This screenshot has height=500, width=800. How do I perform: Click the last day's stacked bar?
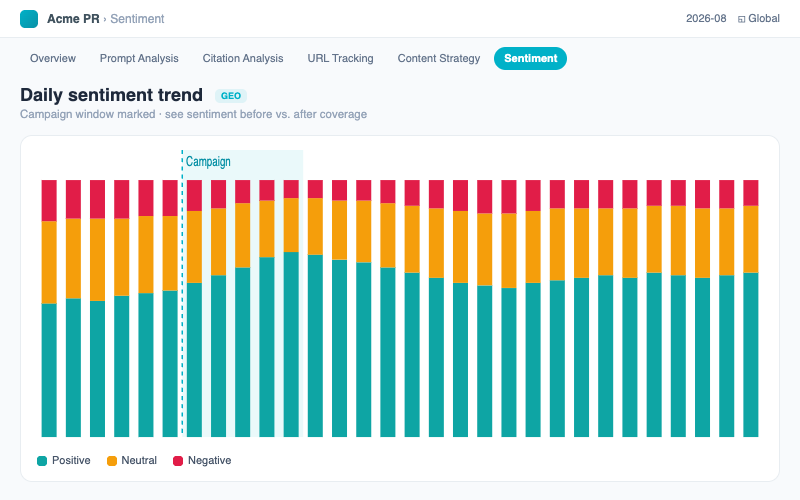point(751,308)
